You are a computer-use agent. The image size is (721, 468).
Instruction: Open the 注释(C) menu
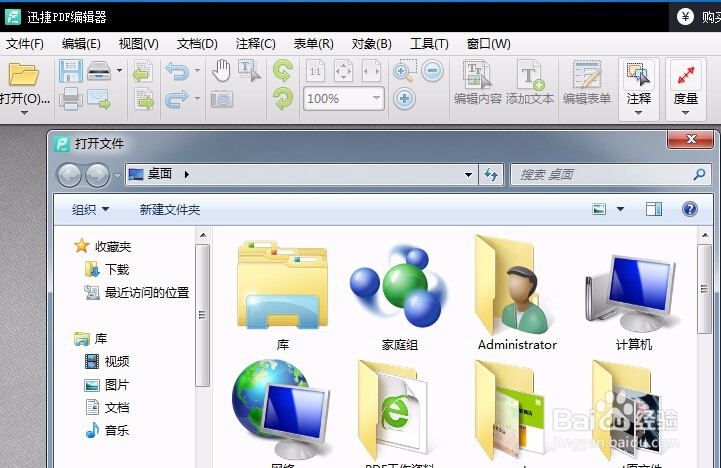point(255,44)
